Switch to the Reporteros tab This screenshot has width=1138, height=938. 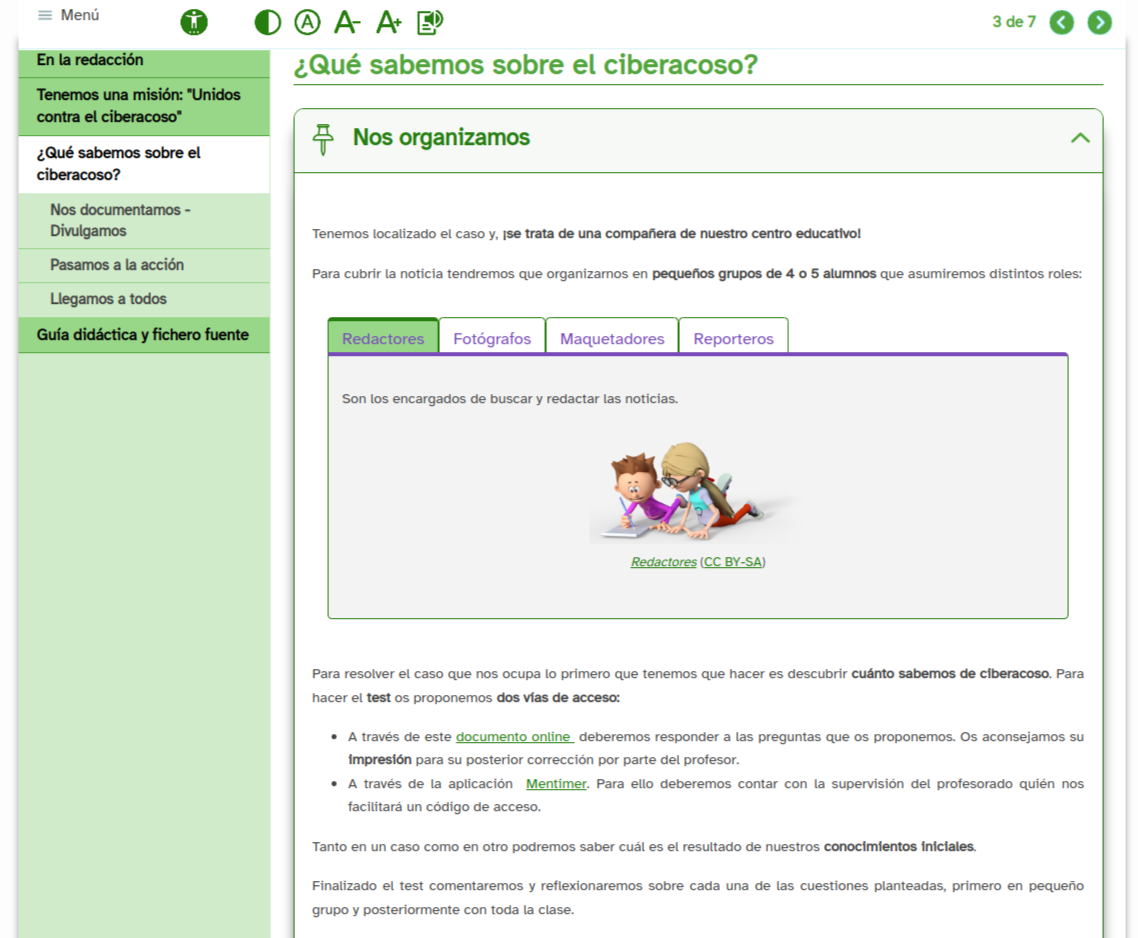pos(733,338)
